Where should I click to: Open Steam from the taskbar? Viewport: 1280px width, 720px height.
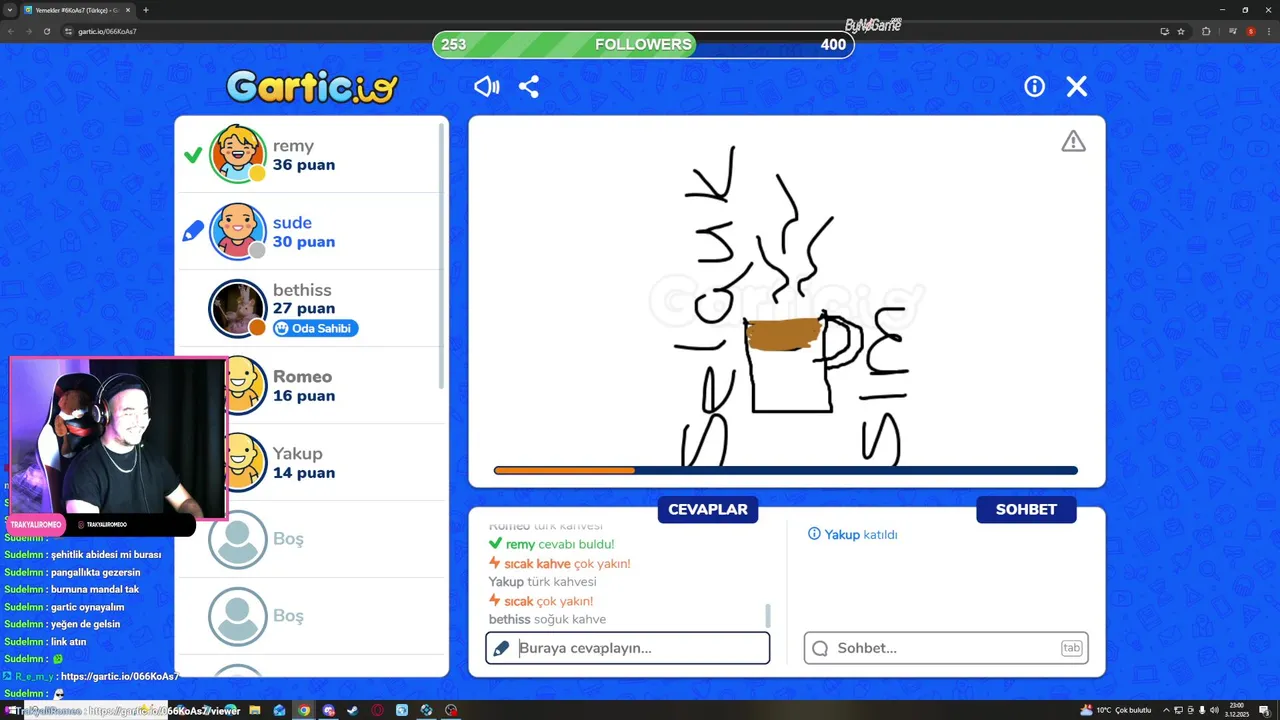pyautogui.click(x=352, y=710)
